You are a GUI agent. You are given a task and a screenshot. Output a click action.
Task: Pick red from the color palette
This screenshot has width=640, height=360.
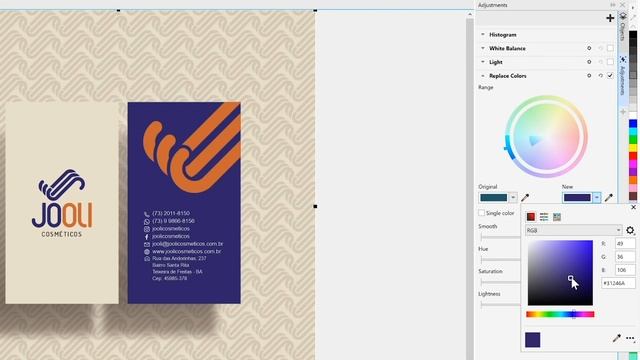tap(633, 156)
